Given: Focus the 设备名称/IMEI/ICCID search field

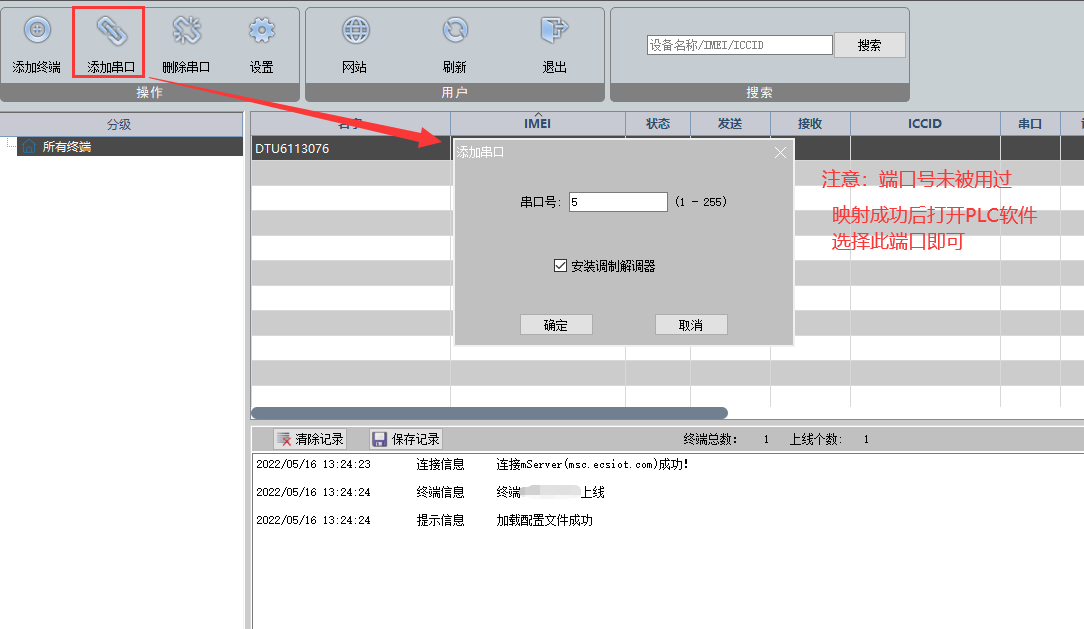Looking at the screenshot, I should (740, 45).
